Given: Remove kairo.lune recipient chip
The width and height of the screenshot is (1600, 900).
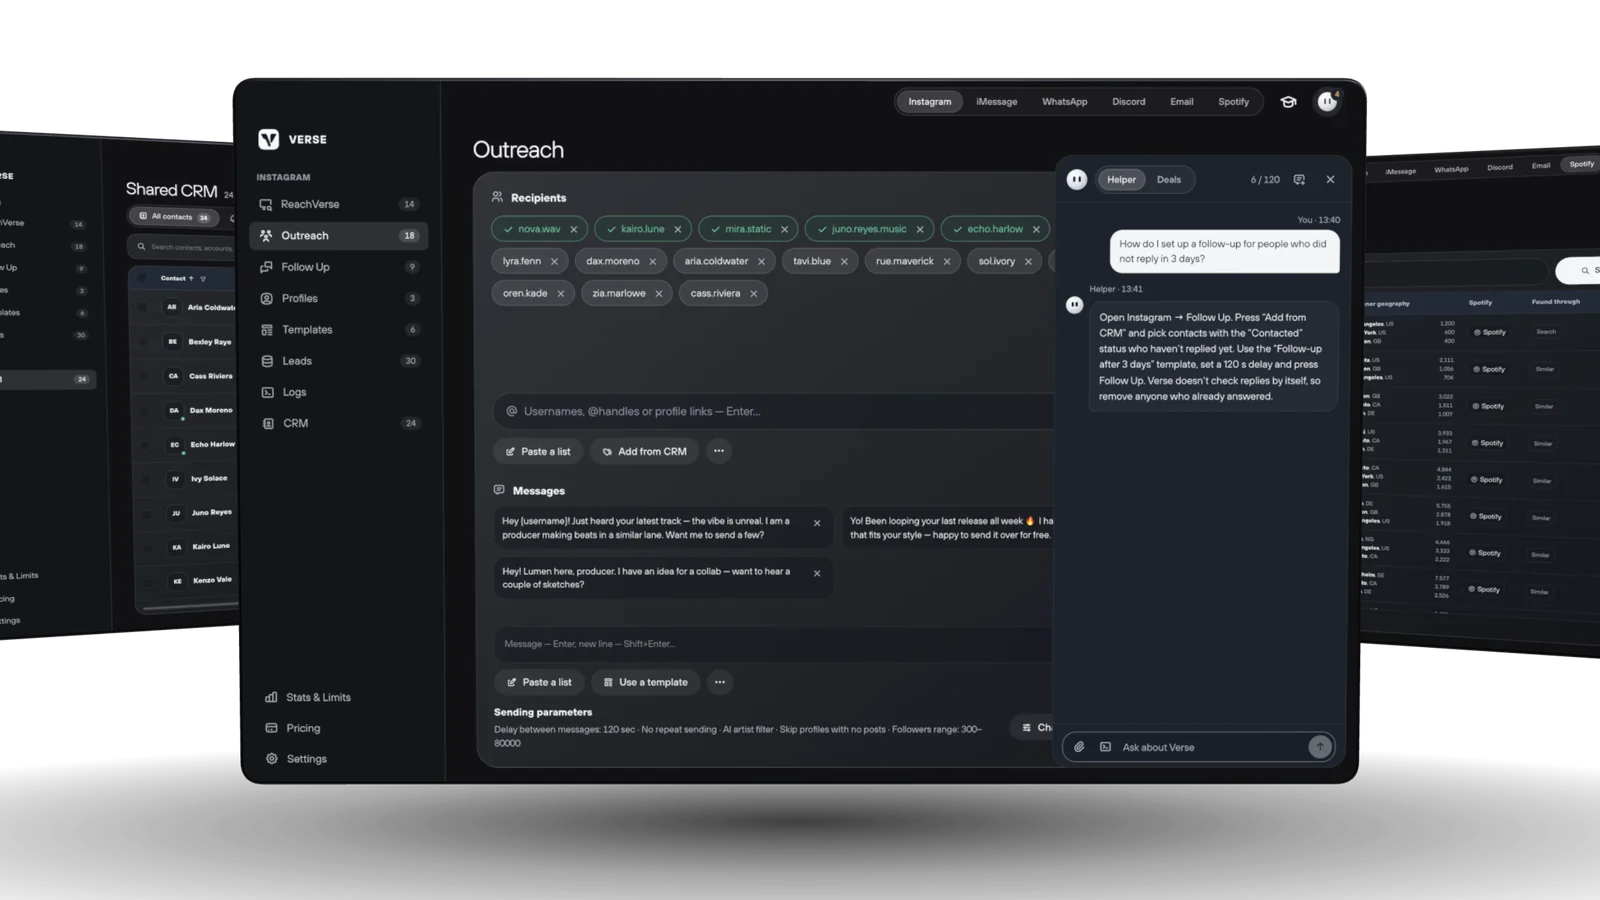Looking at the screenshot, I should coord(678,229).
